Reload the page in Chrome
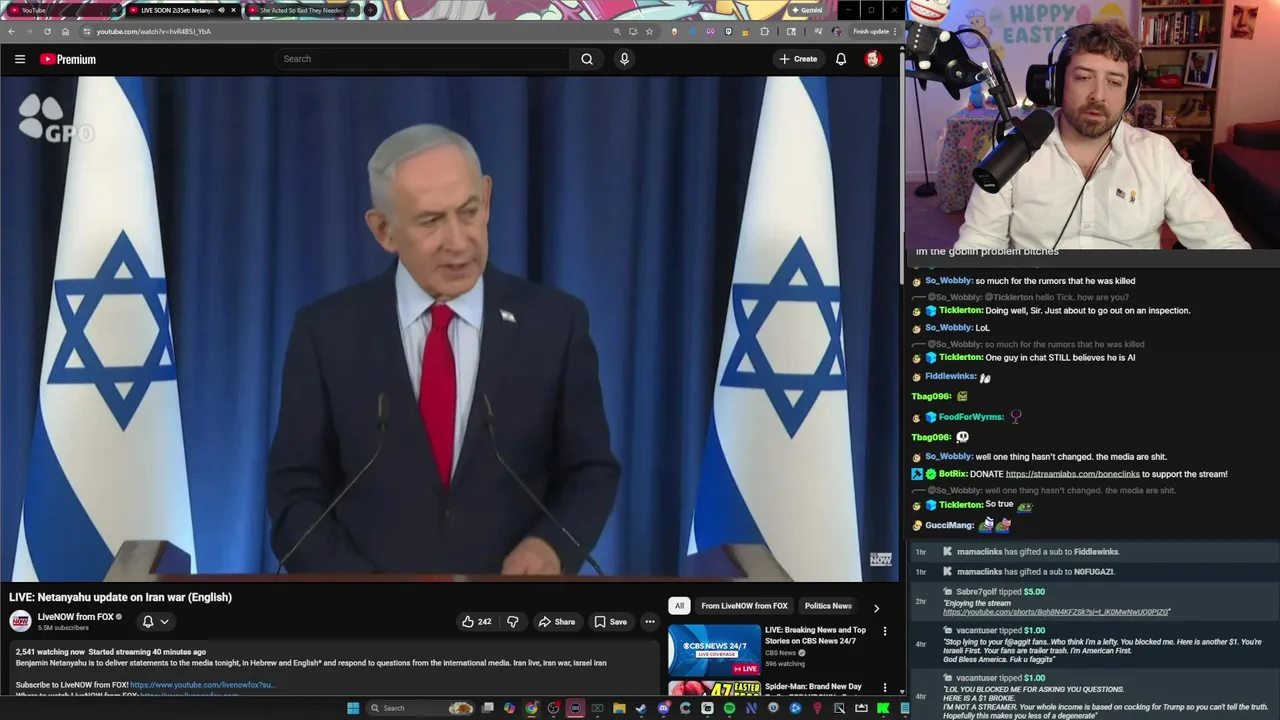The width and height of the screenshot is (1280, 720). pos(47,31)
